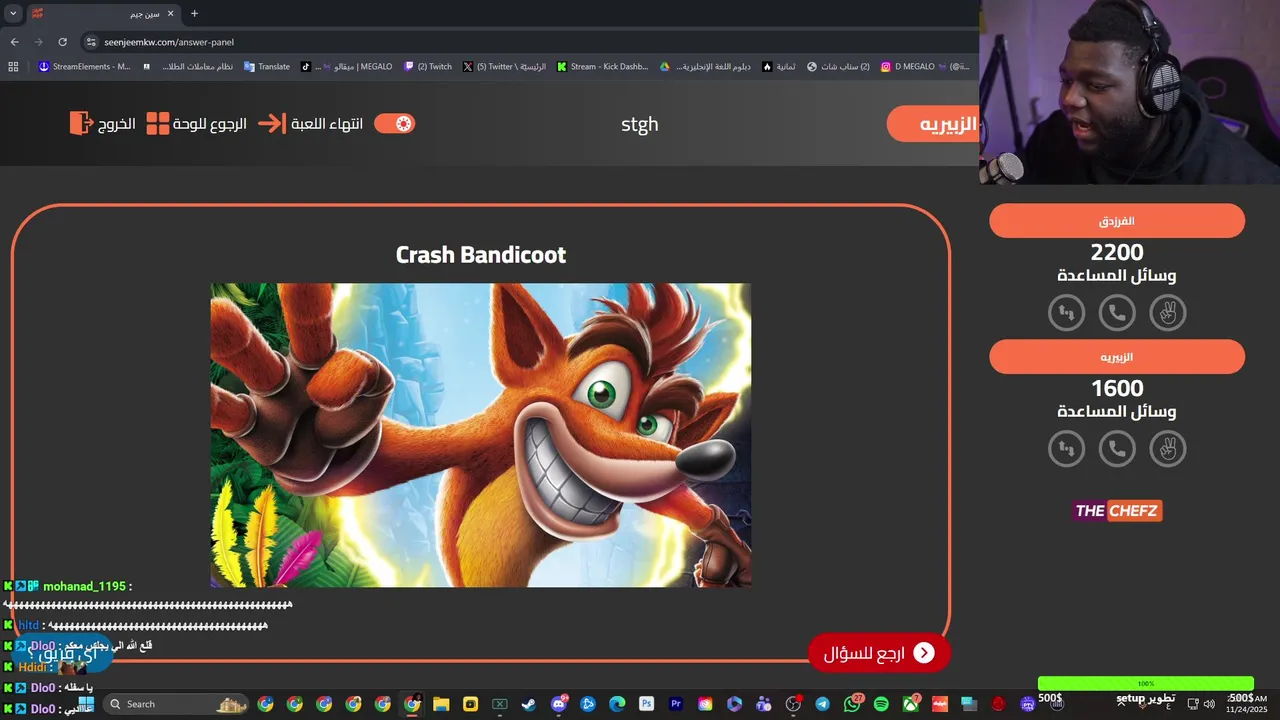Open the Twitch bookmark
This screenshot has height=720, width=1280.
tap(428, 67)
